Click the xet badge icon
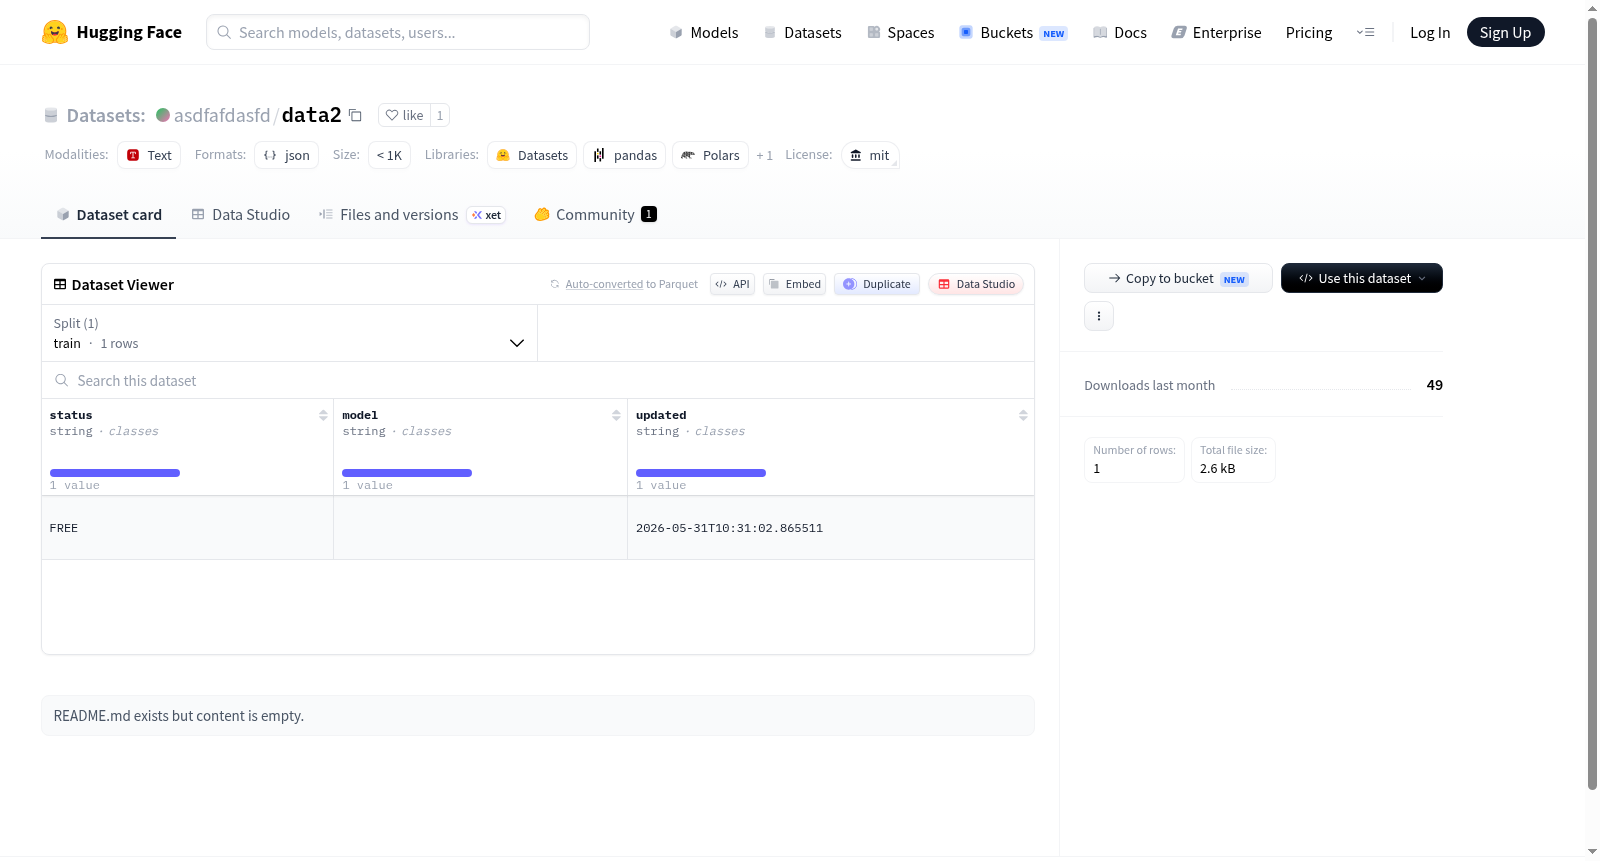This screenshot has width=1600, height=861. (x=487, y=215)
